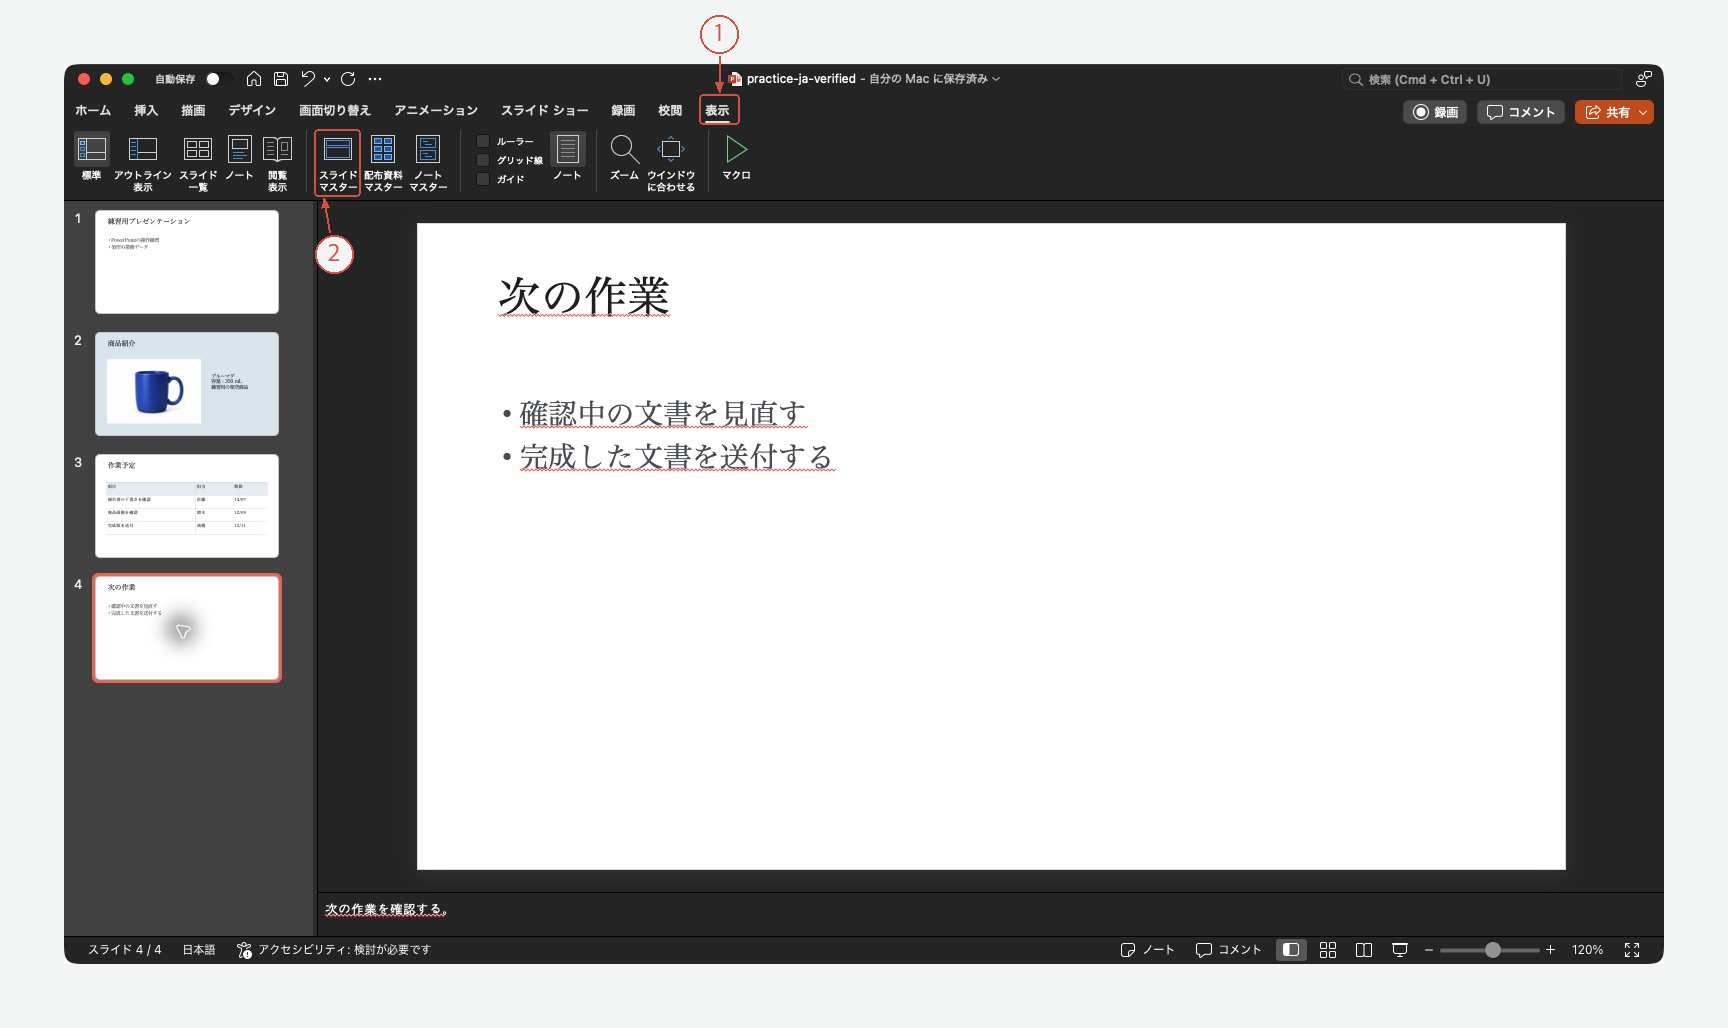Viewport: 1728px width, 1028px height.
Task: Expand the Undo history dropdown arrow
Action: [x=327, y=79]
